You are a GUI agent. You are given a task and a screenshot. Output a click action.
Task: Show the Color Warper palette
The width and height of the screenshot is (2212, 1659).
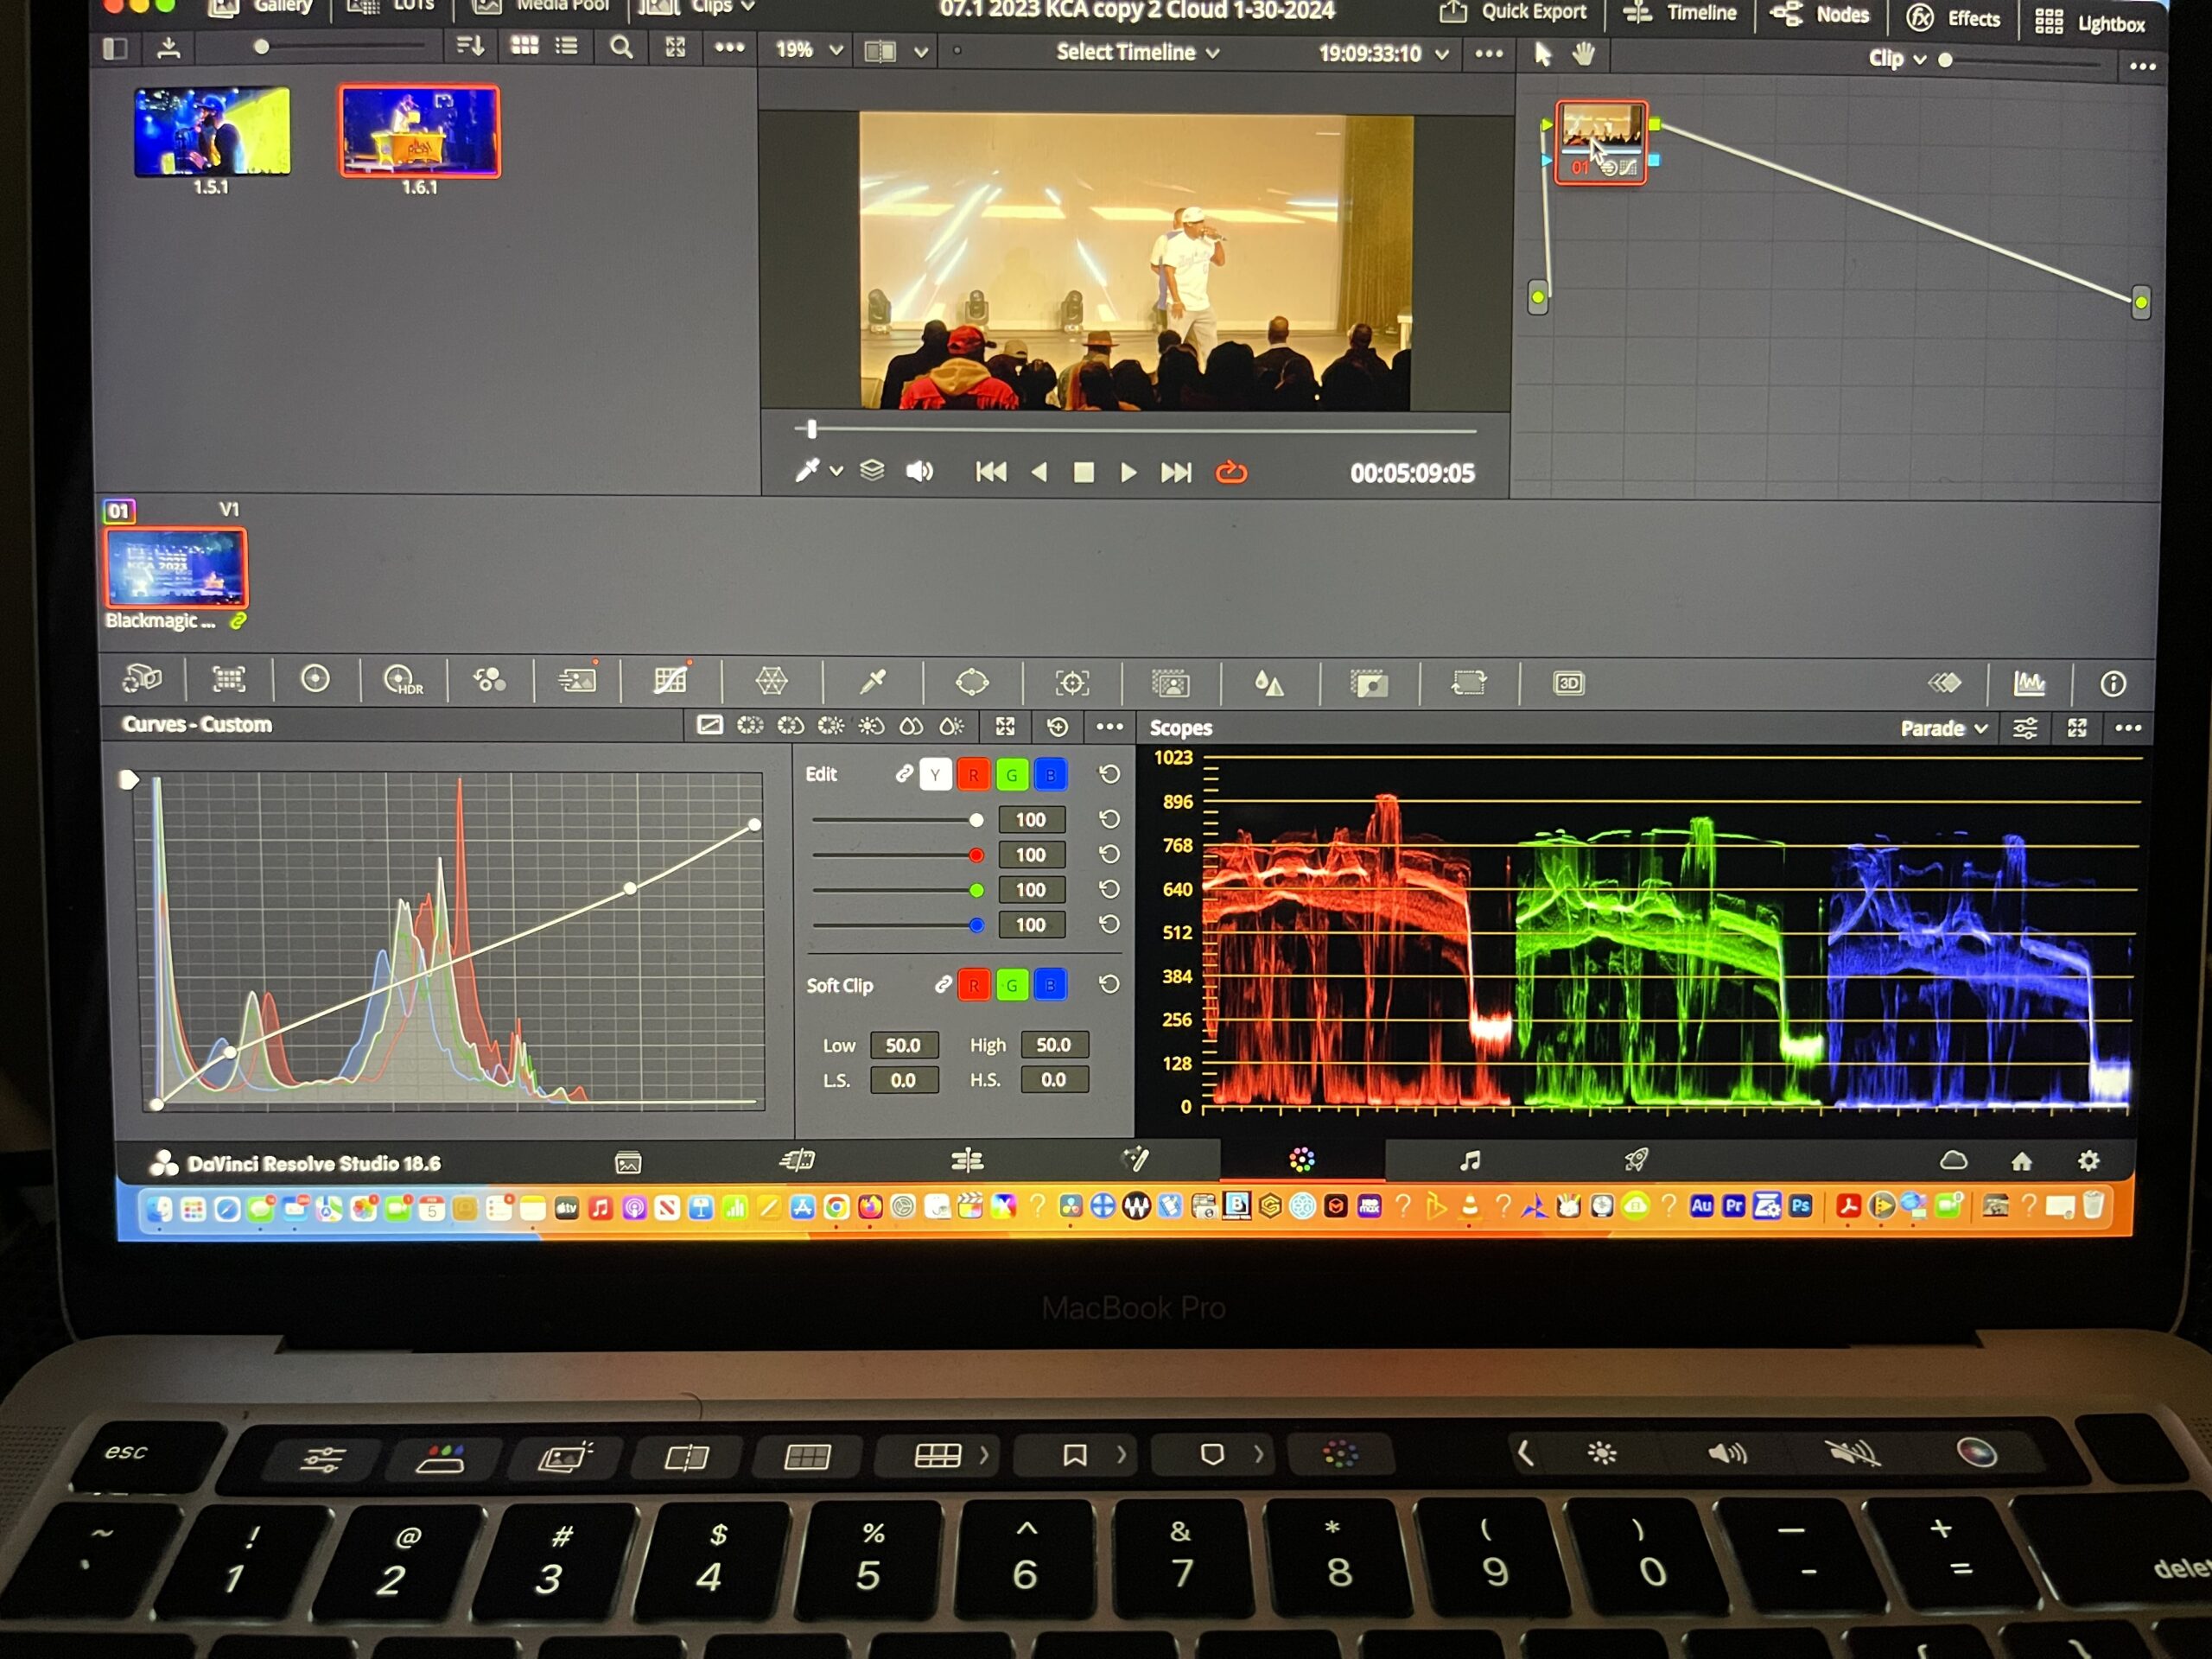[x=771, y=682]
